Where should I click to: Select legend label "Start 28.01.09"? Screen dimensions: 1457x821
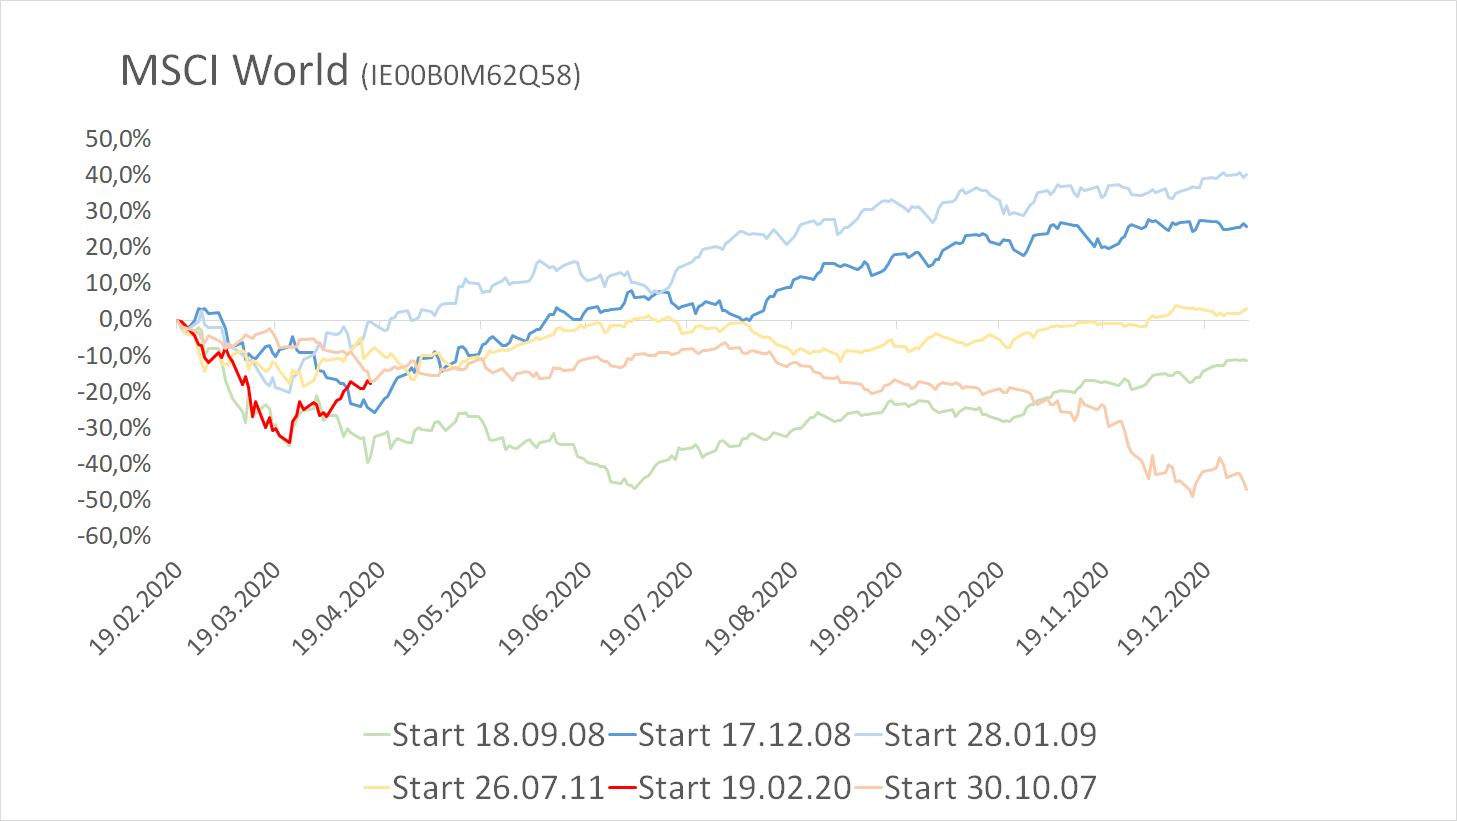tap(990, 735)
